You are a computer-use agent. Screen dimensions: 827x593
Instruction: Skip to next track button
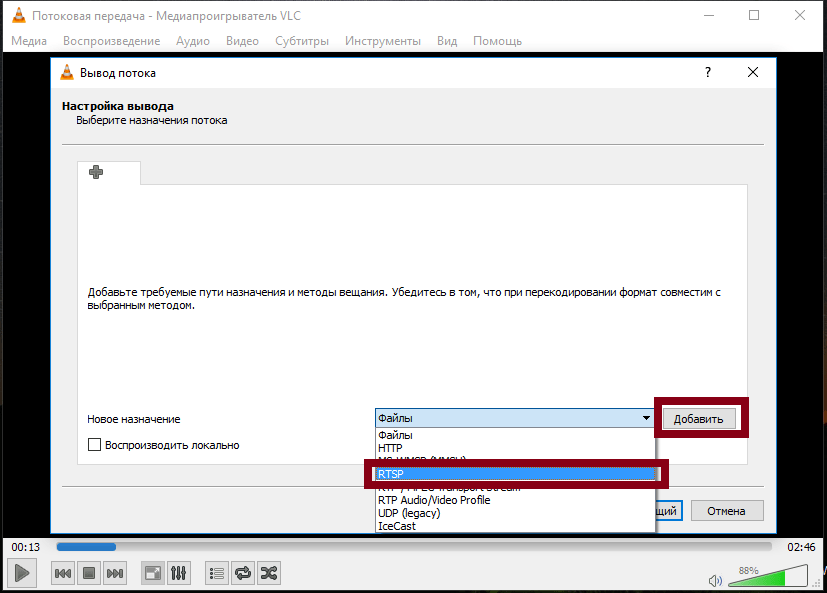[x=115, y=573]
